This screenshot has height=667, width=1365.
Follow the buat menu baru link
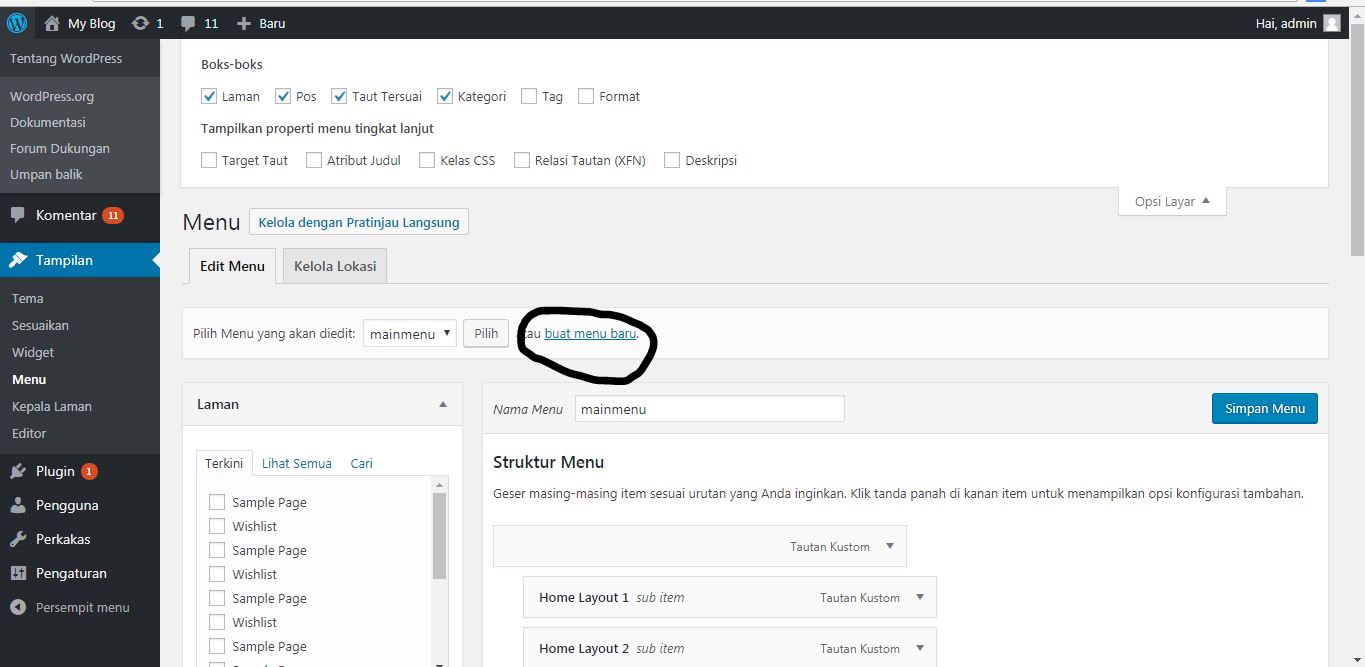coord(590,334)
